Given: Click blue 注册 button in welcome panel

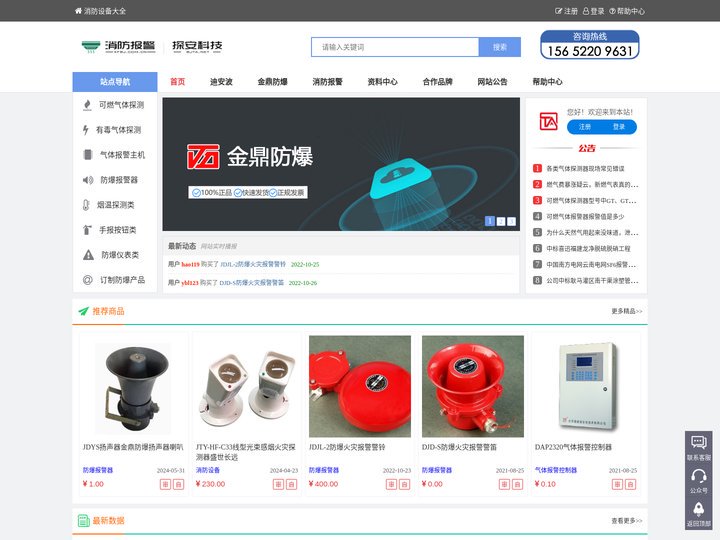Looking at the screenshot, I should click(x=585, y=127).
